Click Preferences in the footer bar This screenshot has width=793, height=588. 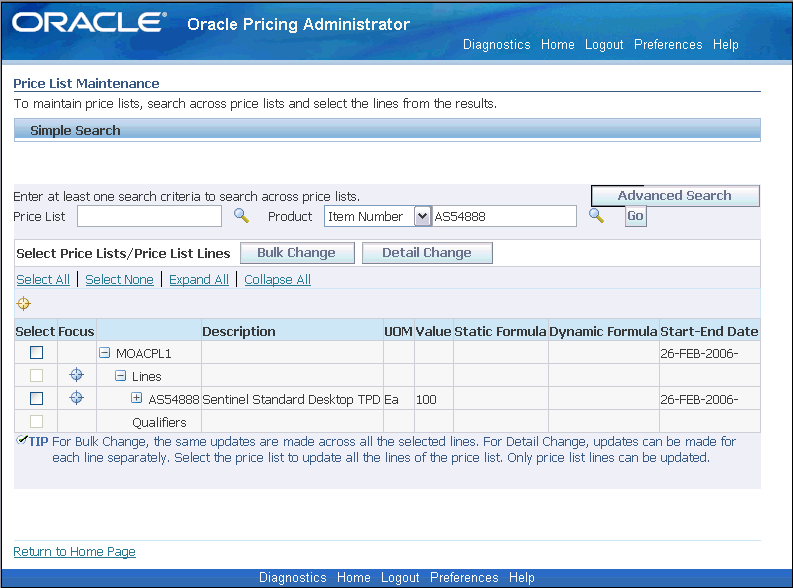464,577
